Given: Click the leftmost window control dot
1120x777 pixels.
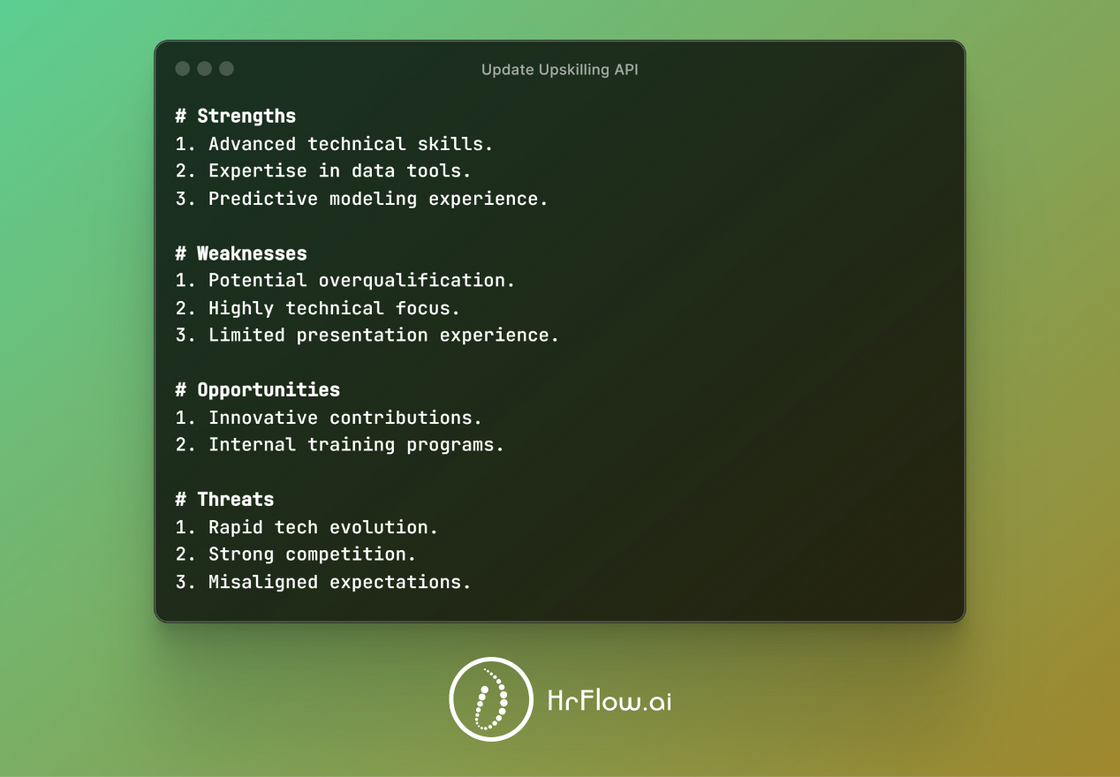Looking at the screenshot, I should tap(182, 69).
